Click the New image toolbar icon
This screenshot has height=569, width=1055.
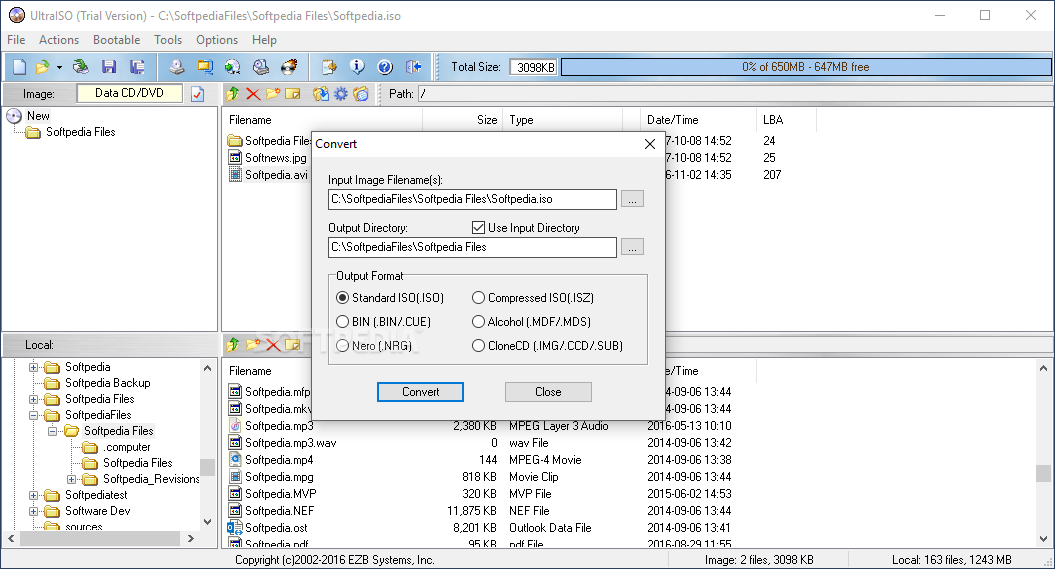pos(20,67)
